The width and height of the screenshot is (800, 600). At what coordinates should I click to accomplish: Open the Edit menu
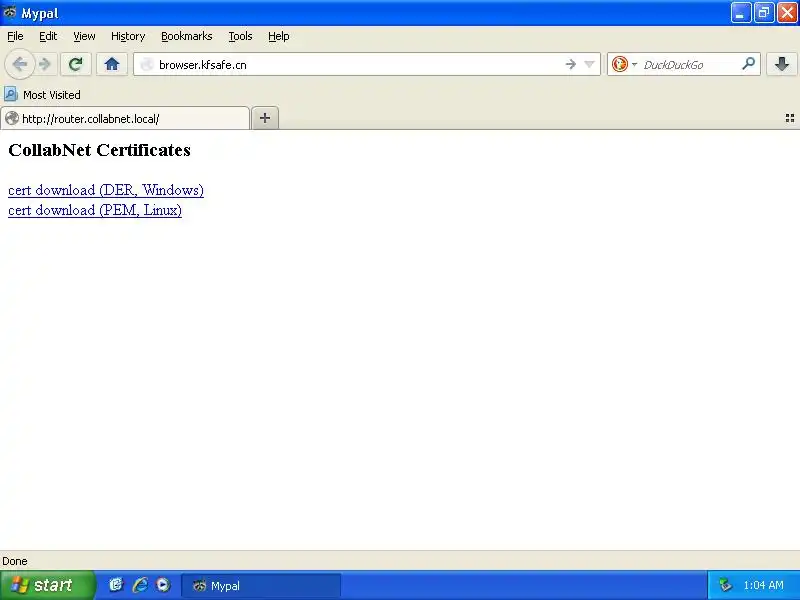48,36
